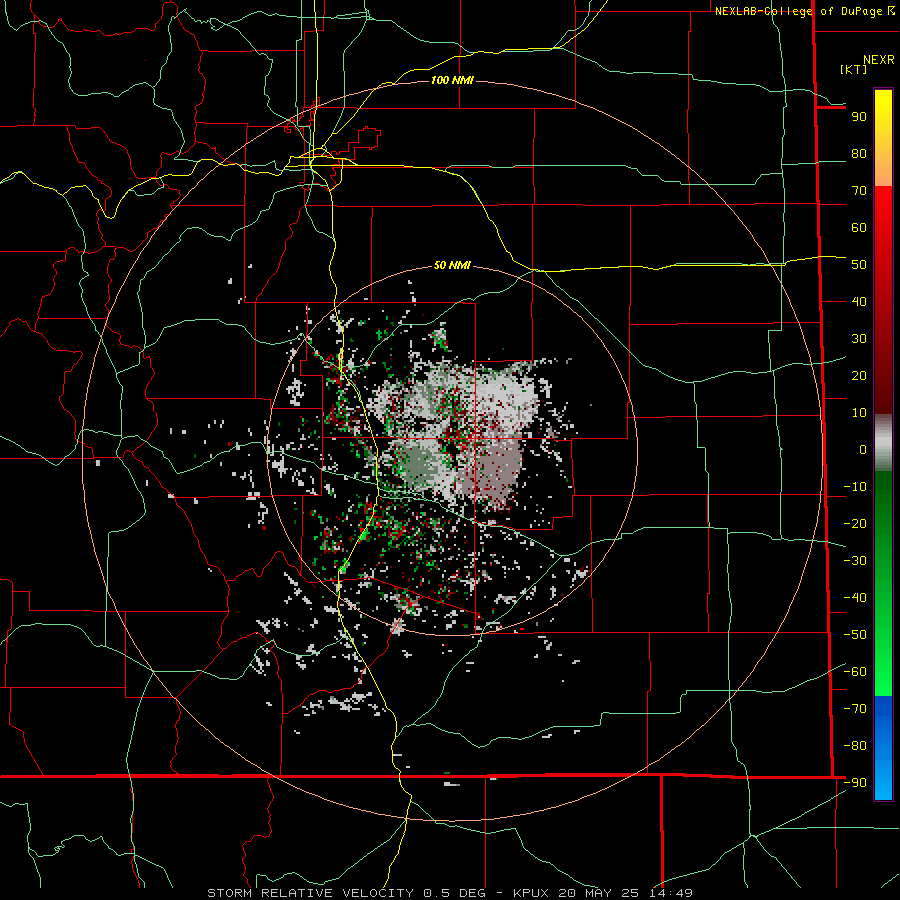
Task: Click the -30 tick label on color scale
Action: click(x=855, y=561)
